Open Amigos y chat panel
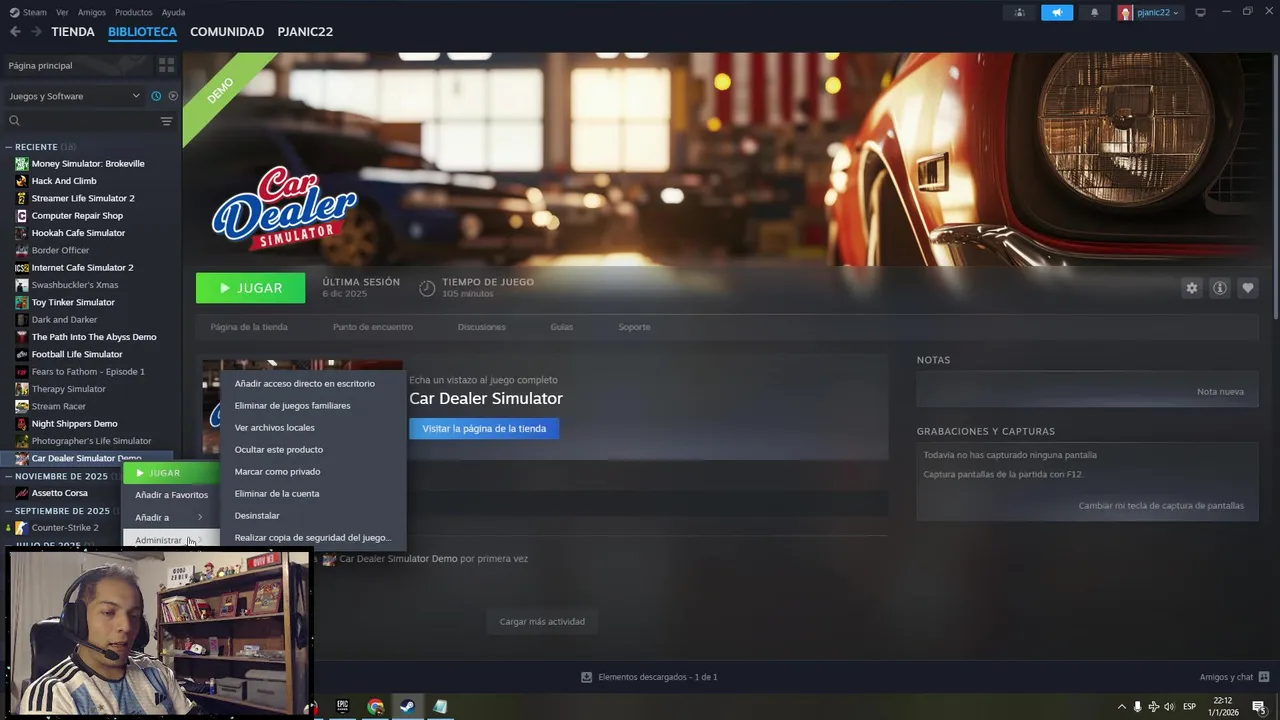 (x=1234, y=677)
